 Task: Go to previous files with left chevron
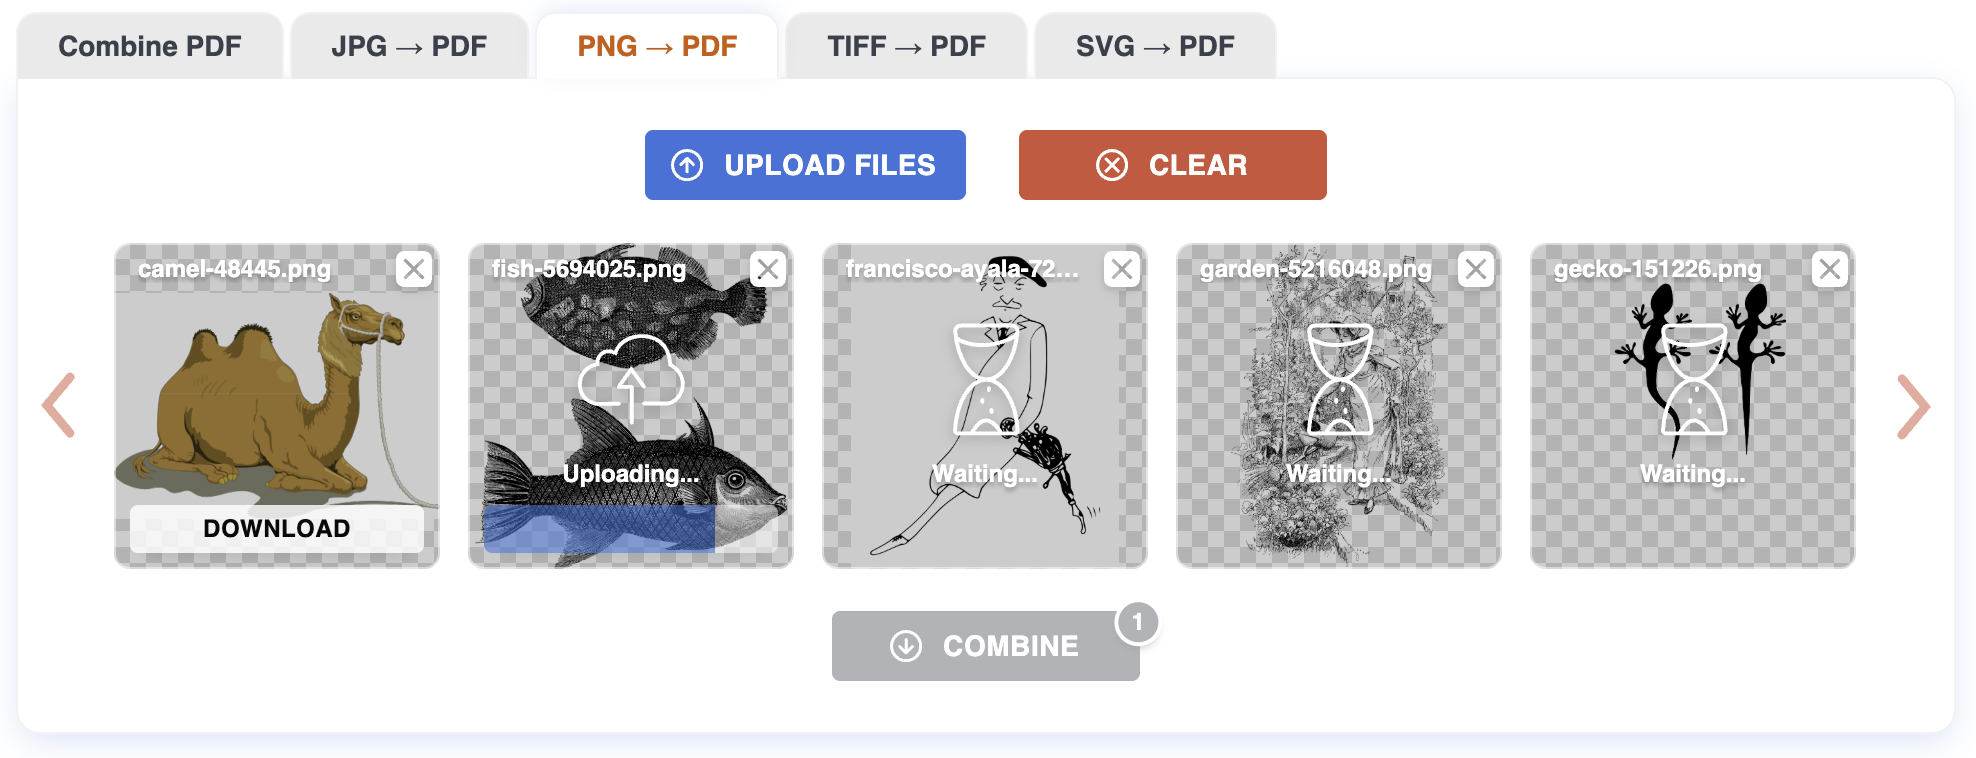click(x=59, y=405)
